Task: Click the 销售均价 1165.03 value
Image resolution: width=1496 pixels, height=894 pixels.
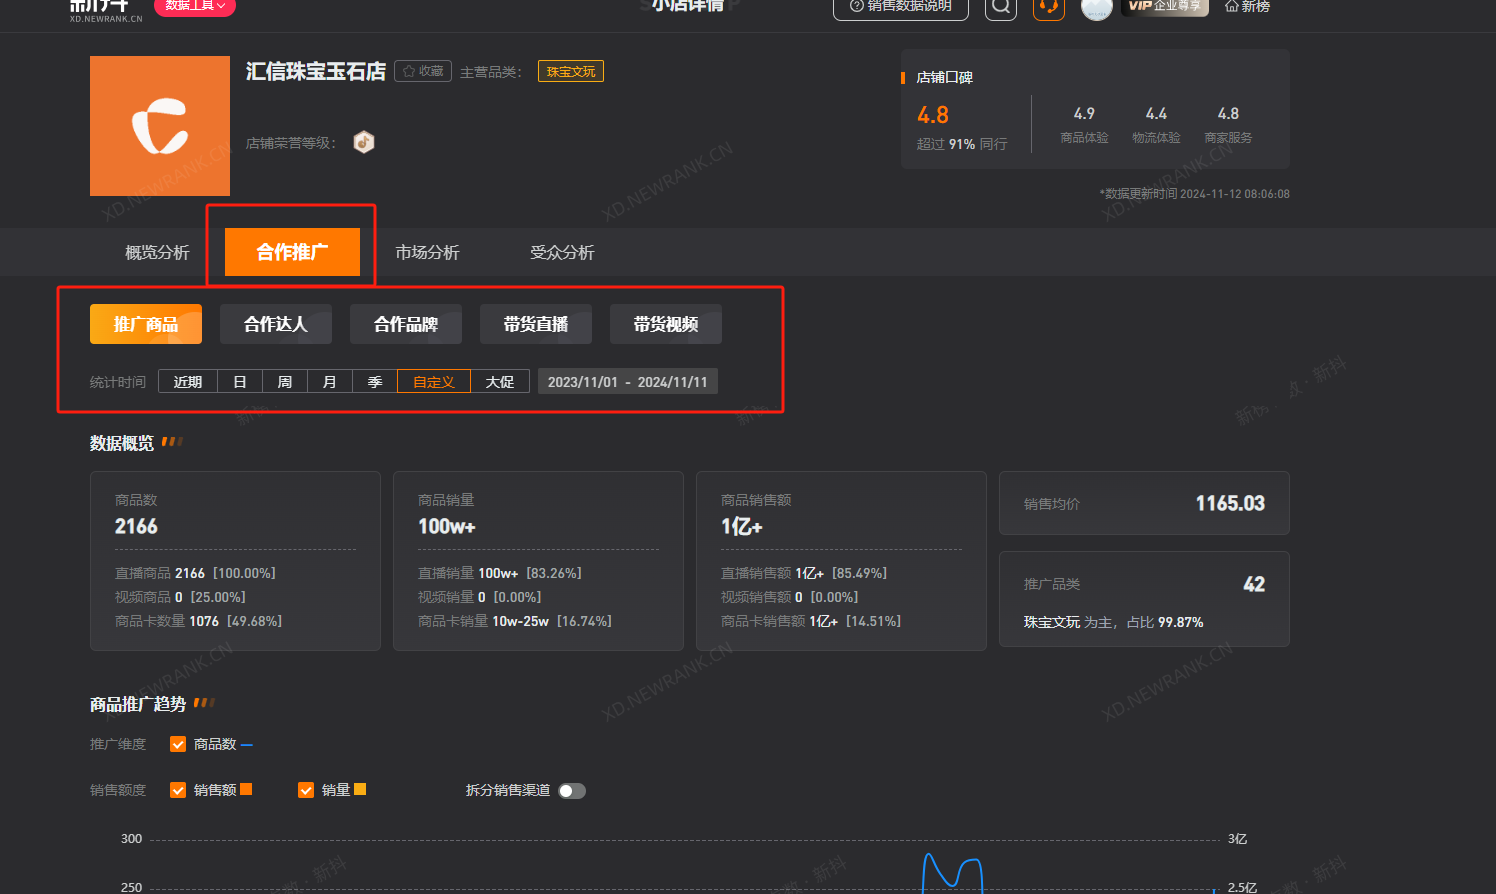Action: [1230, 503]
